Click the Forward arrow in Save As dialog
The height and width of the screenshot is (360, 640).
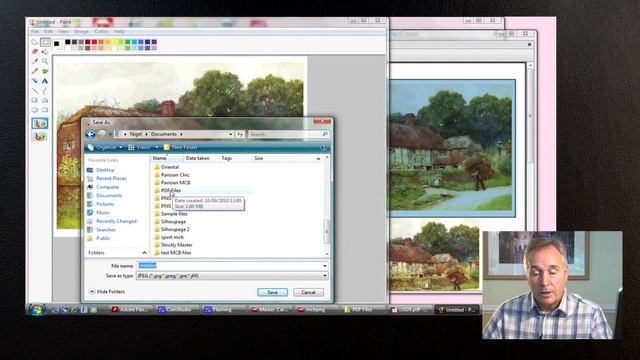click(x=102, y=134)
